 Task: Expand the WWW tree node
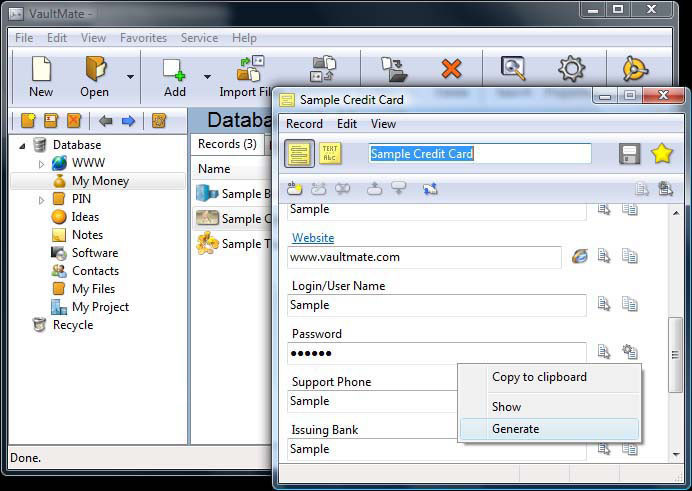coord(41,163)
